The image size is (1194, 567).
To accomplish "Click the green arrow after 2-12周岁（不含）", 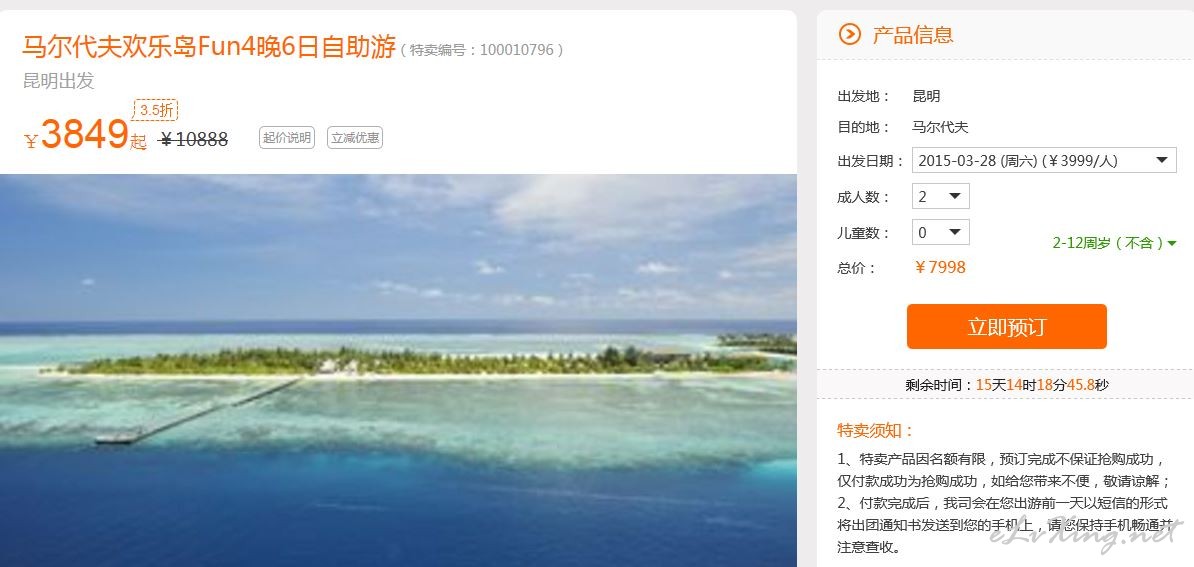I will [x=1172, y=244].
